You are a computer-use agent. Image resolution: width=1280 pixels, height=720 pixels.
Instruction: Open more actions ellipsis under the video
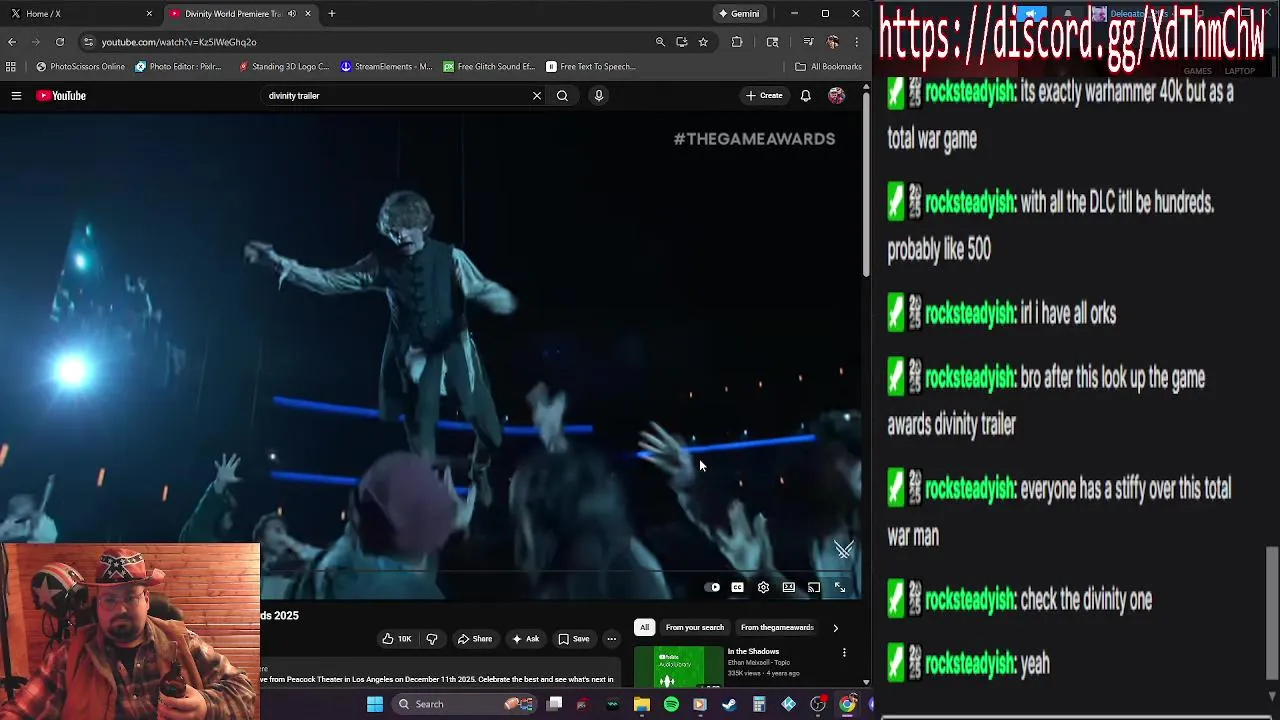coord(611,639)
